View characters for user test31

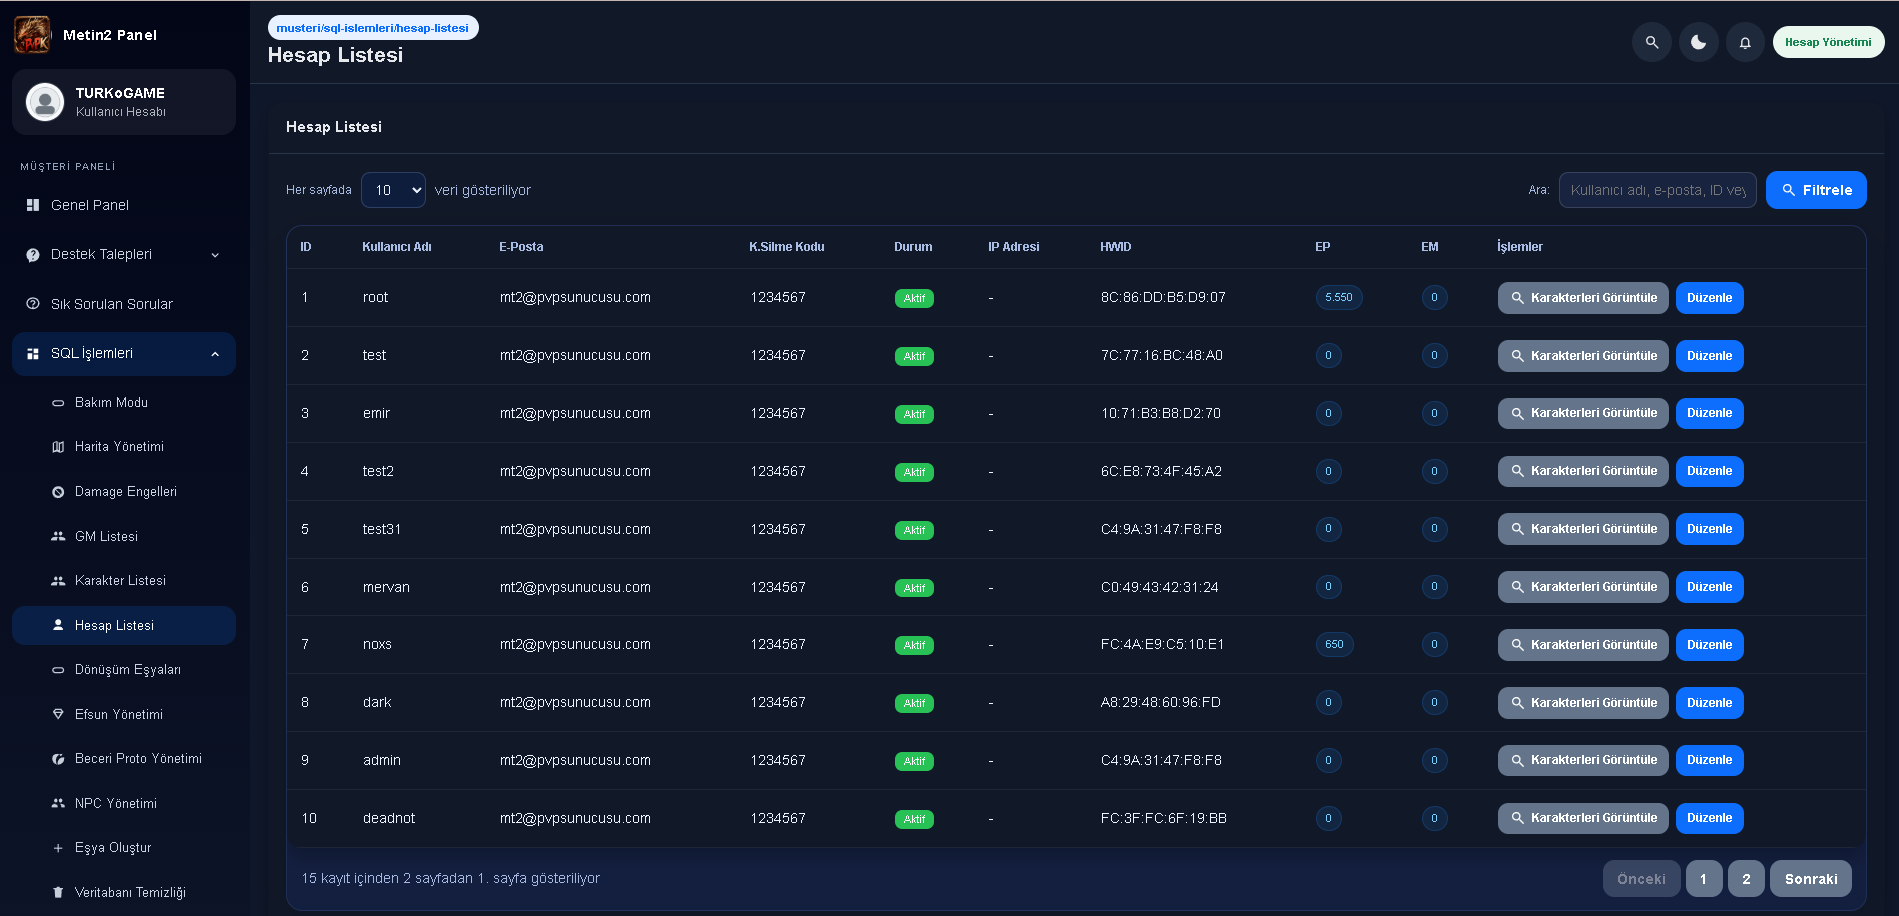coord(1583,529)
